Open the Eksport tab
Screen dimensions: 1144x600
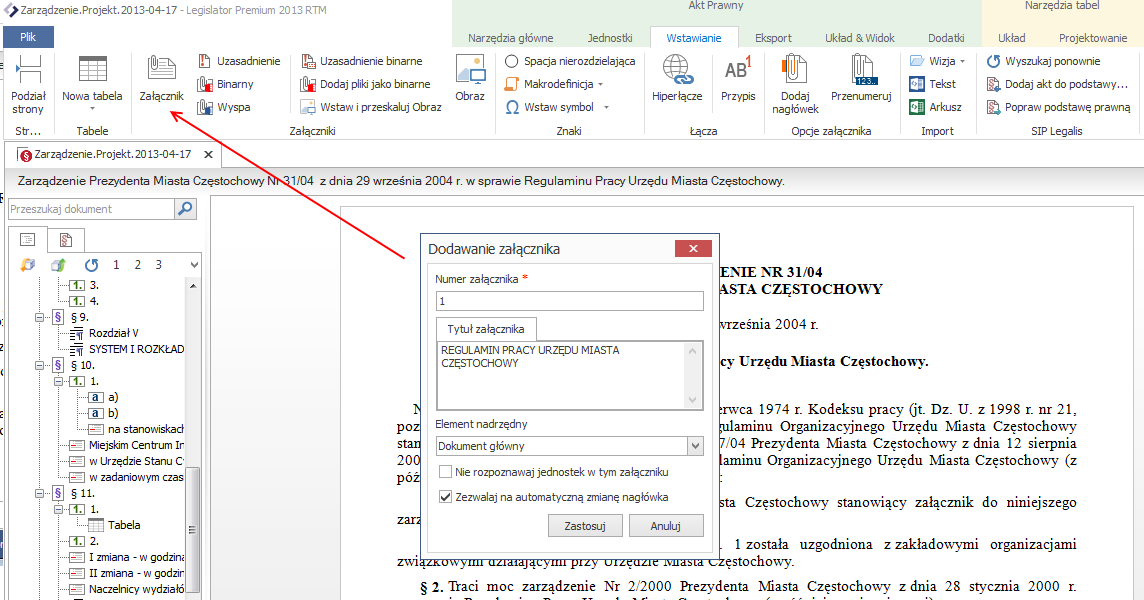(773, 38)
